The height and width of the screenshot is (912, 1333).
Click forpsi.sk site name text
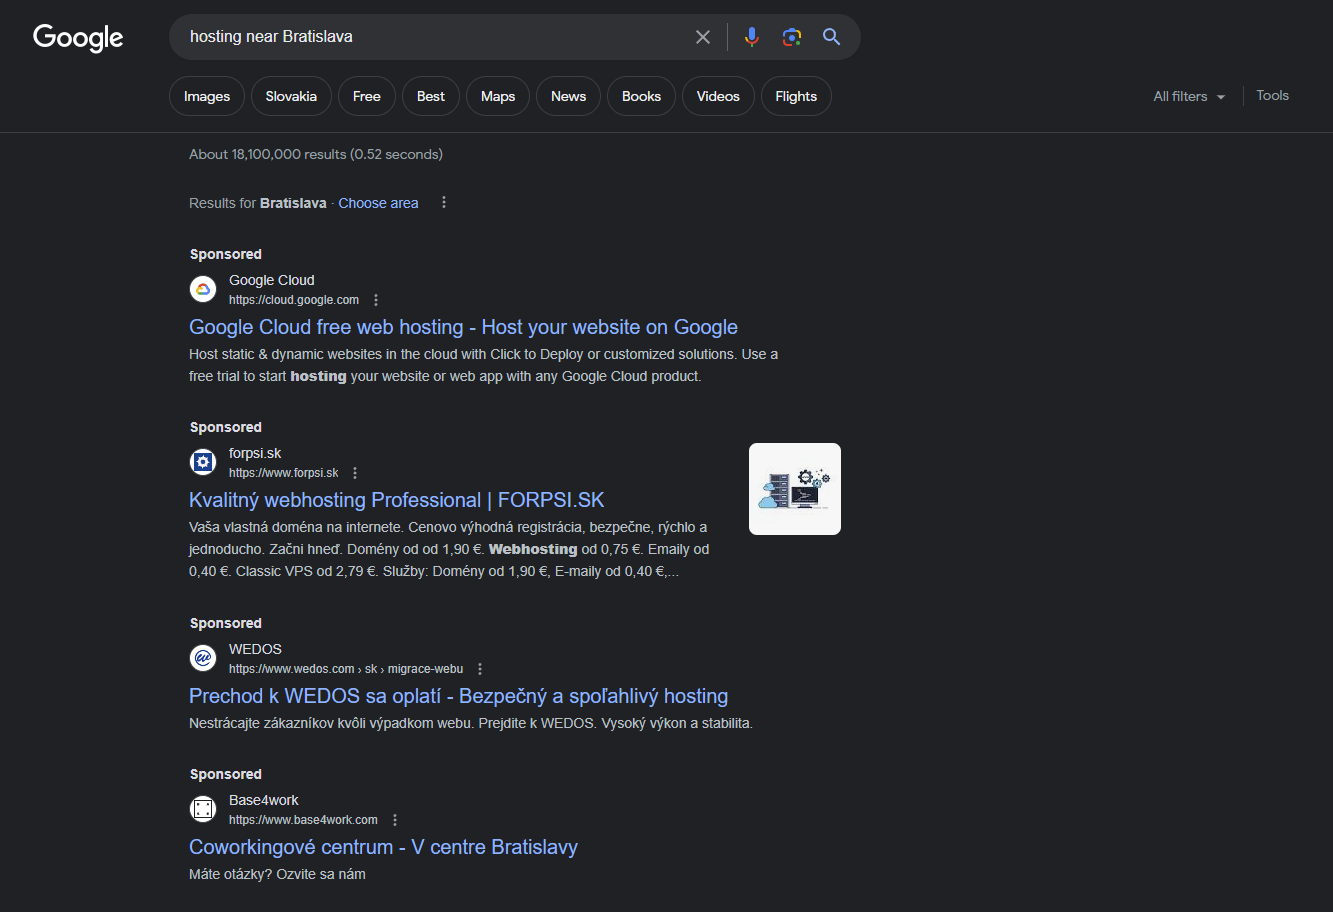[255, 453]
